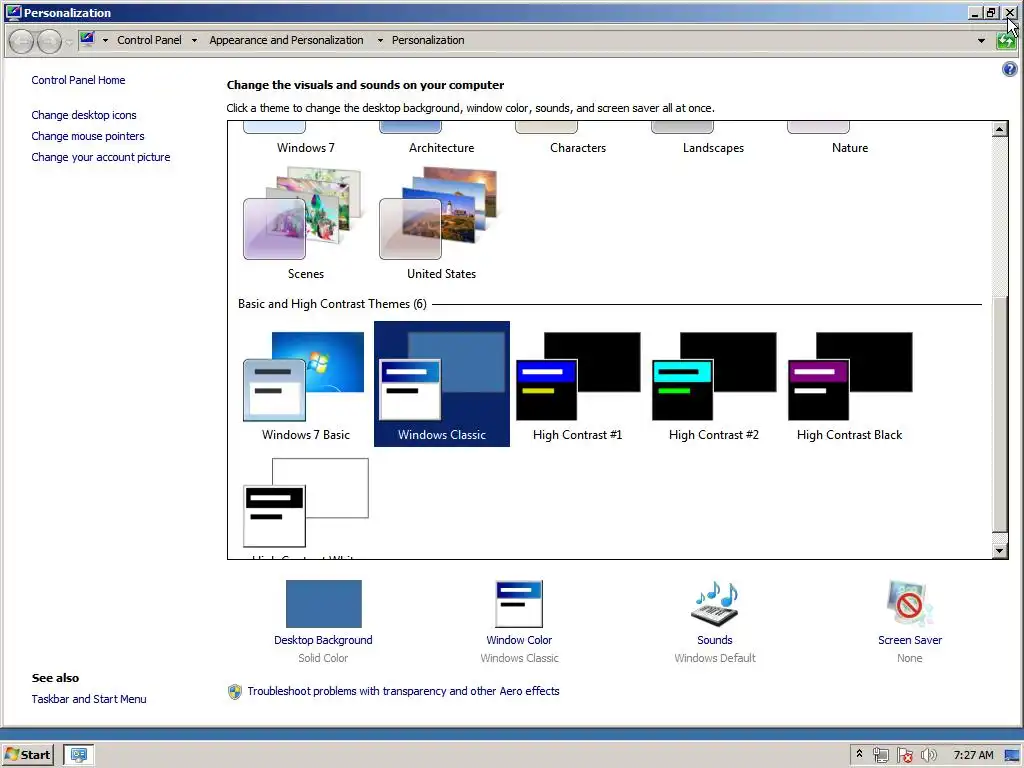Click Window Color label link
1024x768 pixels.
[519, 640]
